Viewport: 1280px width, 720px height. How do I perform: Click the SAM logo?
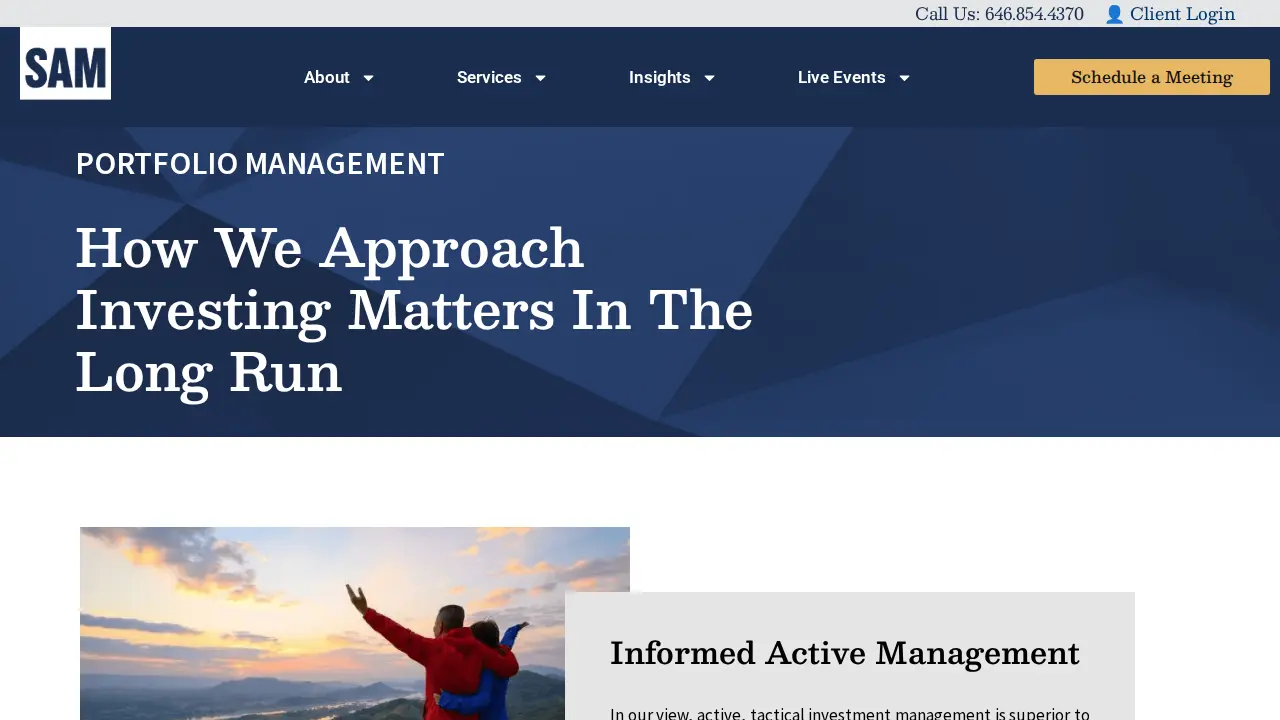coord(65,63)
